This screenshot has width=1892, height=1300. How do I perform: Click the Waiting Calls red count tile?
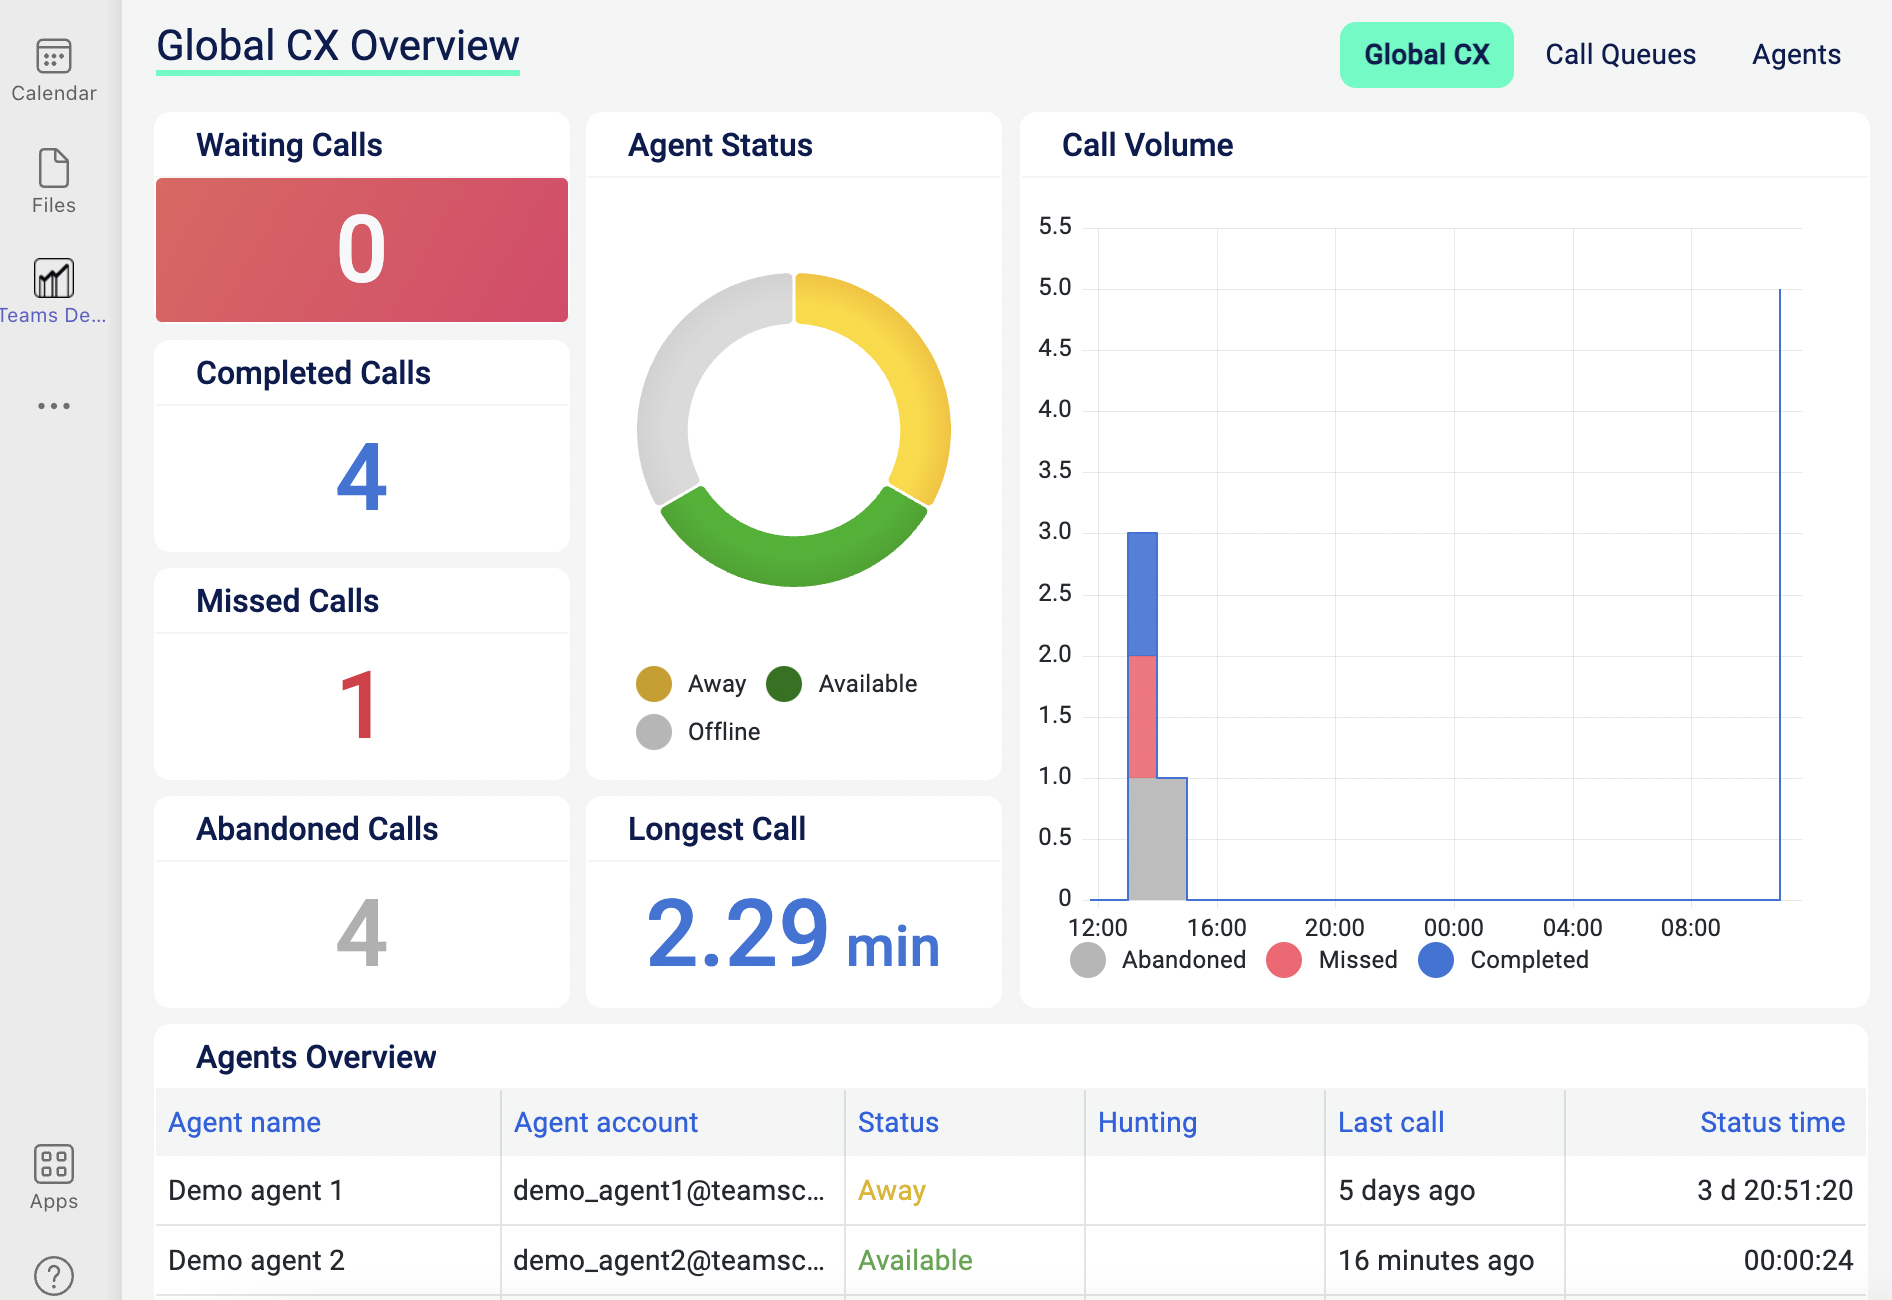click(x=362, y=250)
